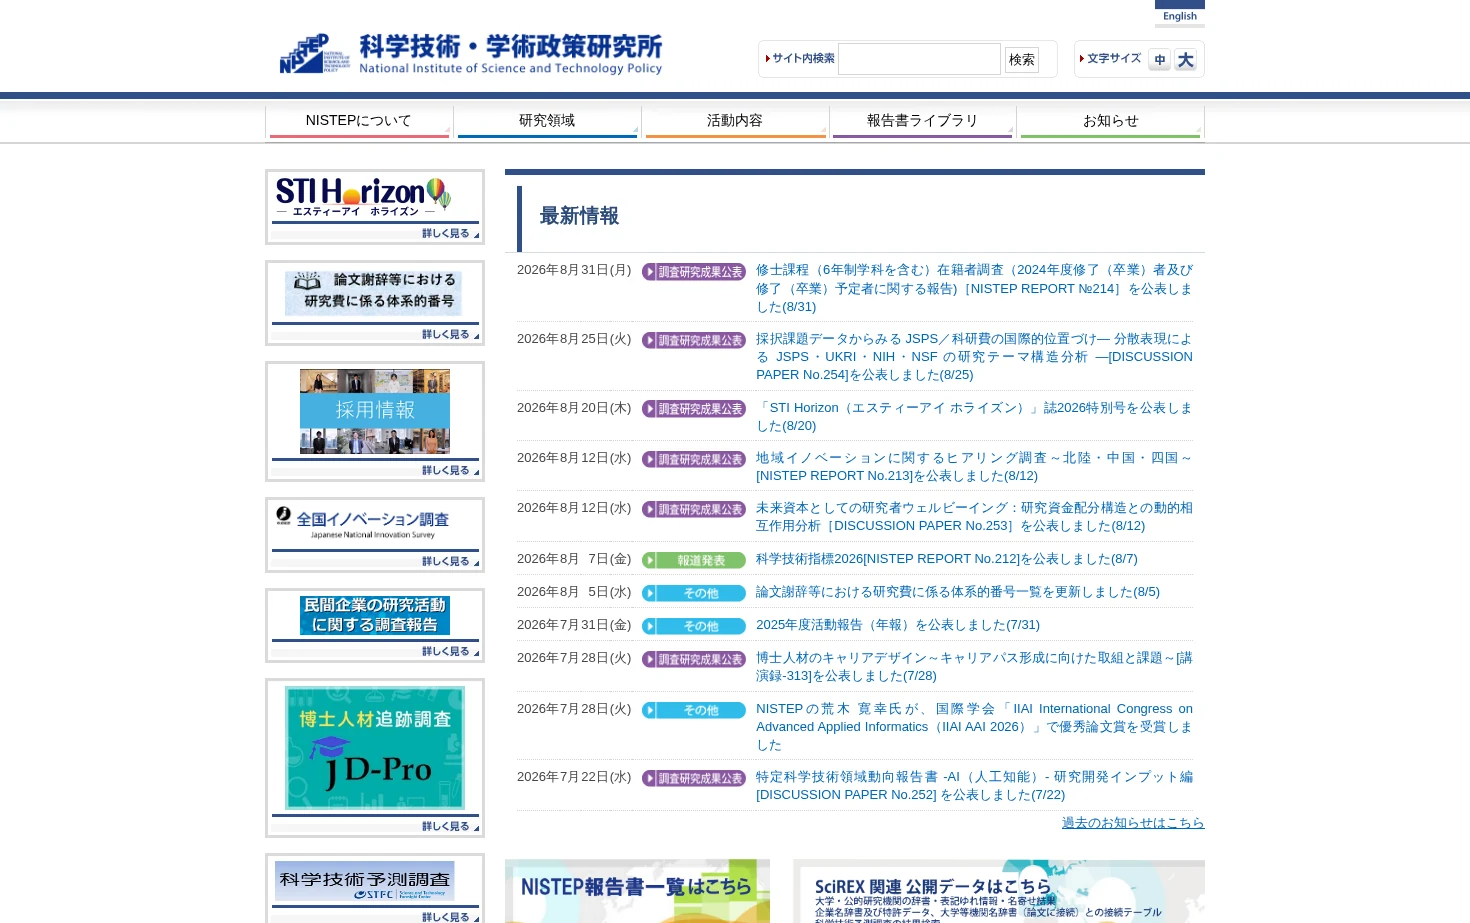Open the 論文謝辞等 体系的番号一覧 update link
1470x923 pixels.
958,592
